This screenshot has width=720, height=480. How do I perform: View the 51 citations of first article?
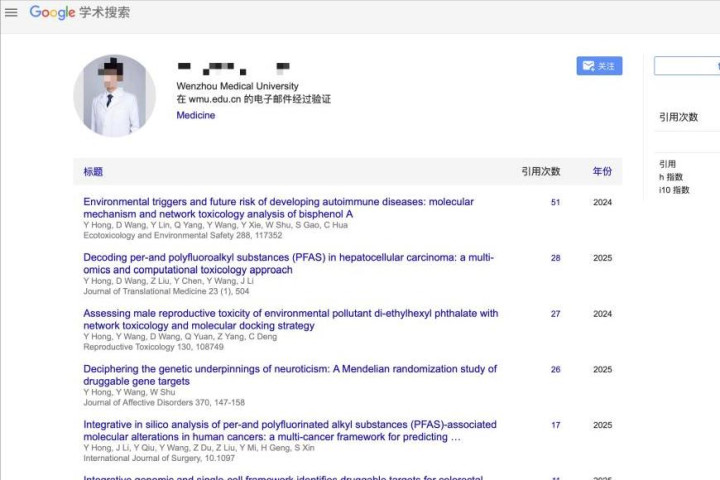tap(555, 202)
